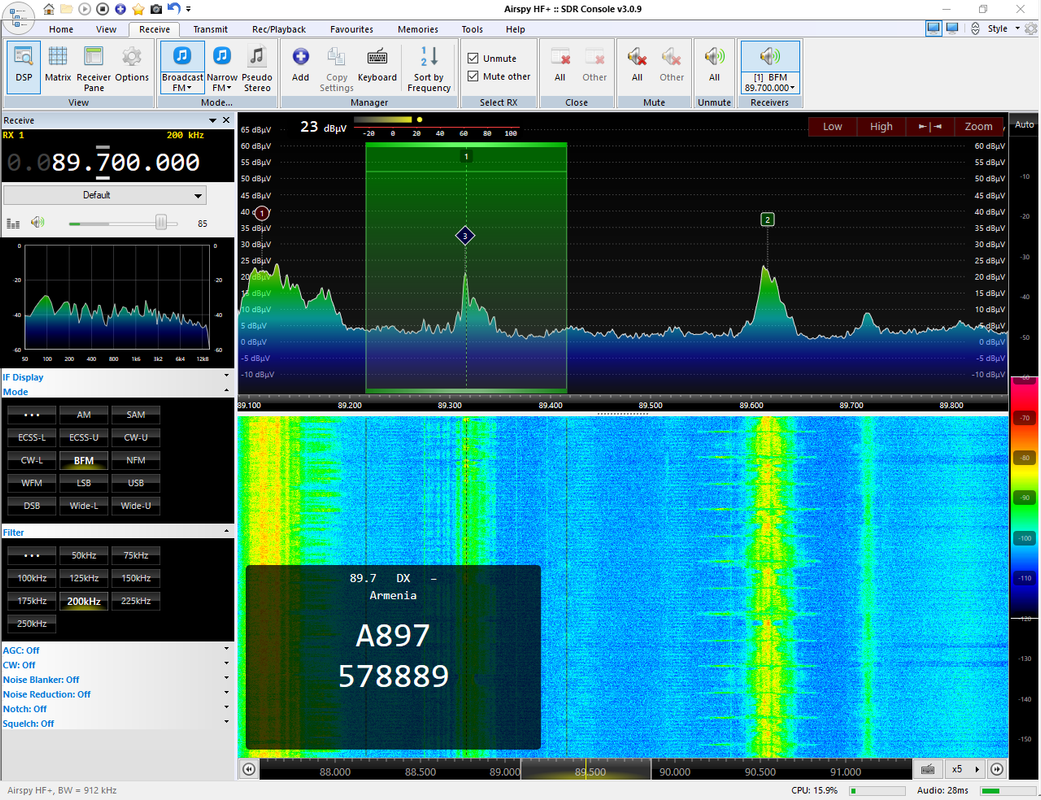Set filter to 150kHz

(x=136, y=578)
